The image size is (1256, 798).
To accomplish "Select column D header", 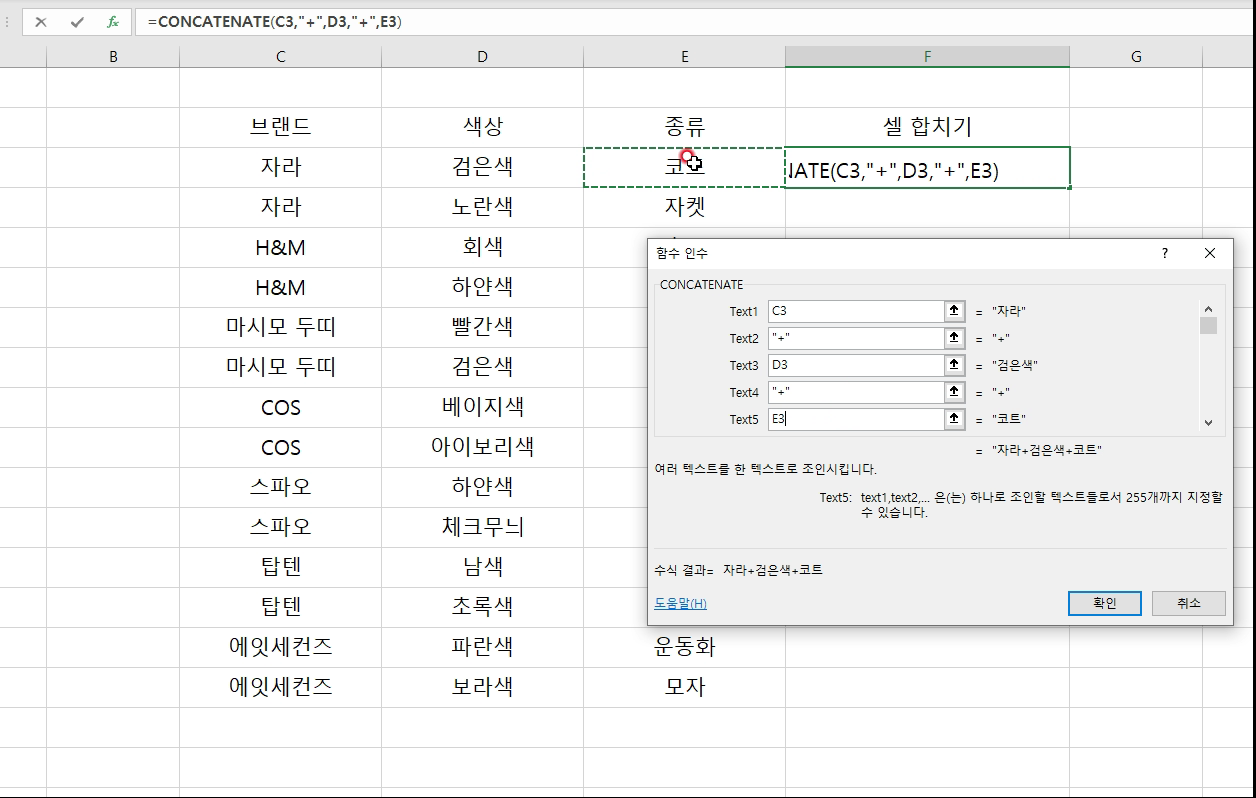I will 482,57.
